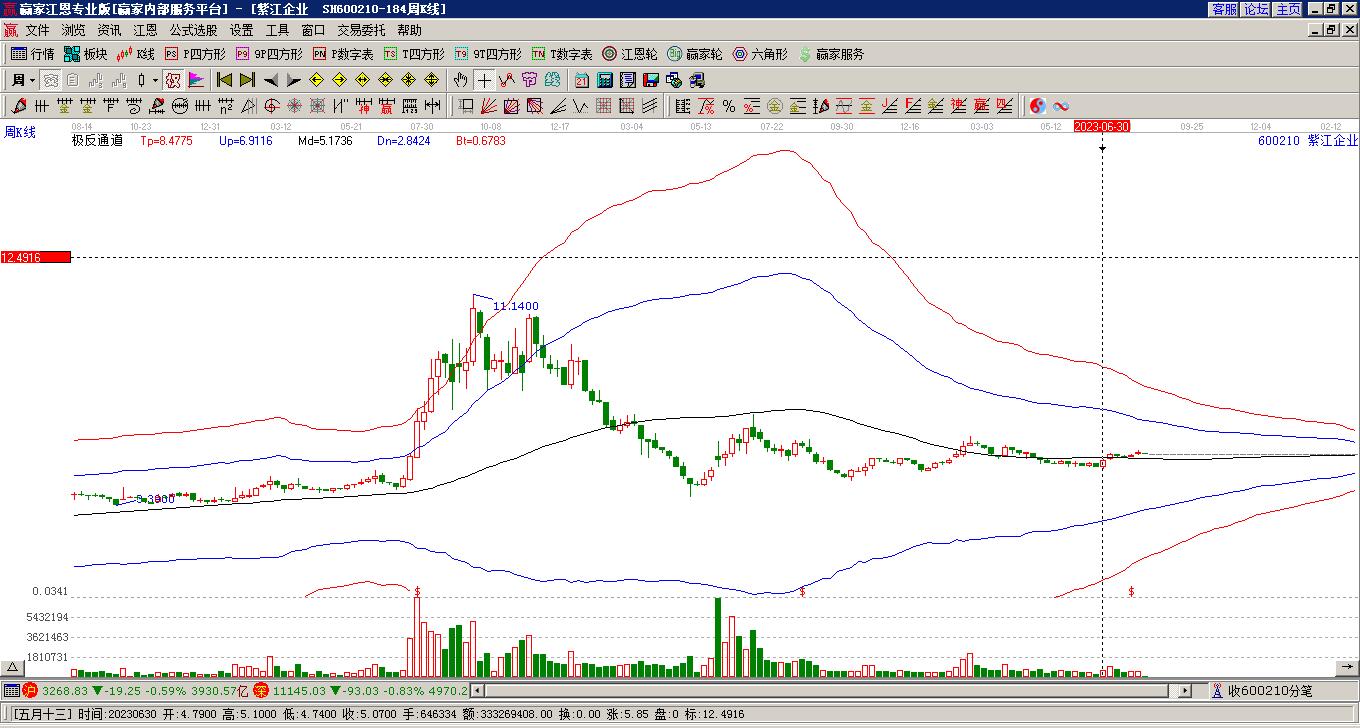Open the 江恩 menu
The width and height of the screenshot is (1360, 728).
(145, 30)
